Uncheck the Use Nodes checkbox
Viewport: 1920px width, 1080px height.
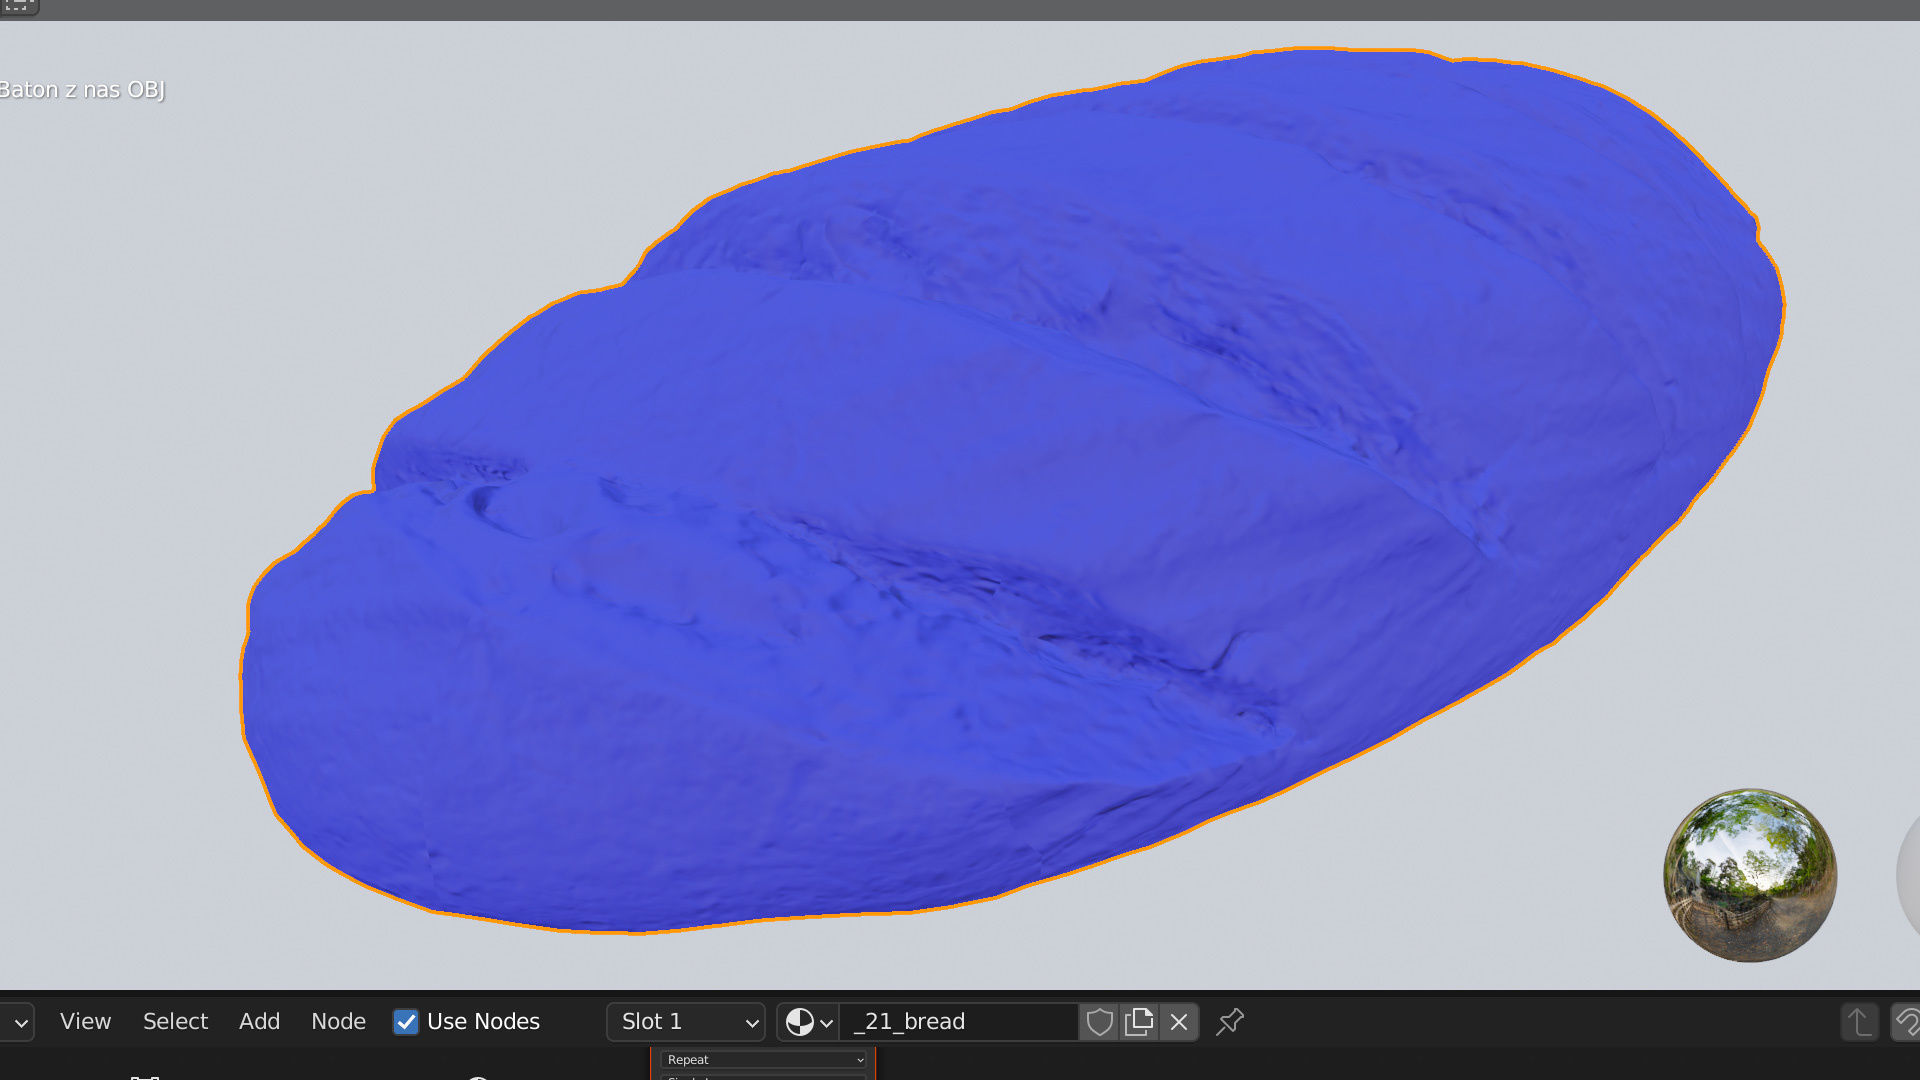pyautogui.click(x=406, y=1022)
